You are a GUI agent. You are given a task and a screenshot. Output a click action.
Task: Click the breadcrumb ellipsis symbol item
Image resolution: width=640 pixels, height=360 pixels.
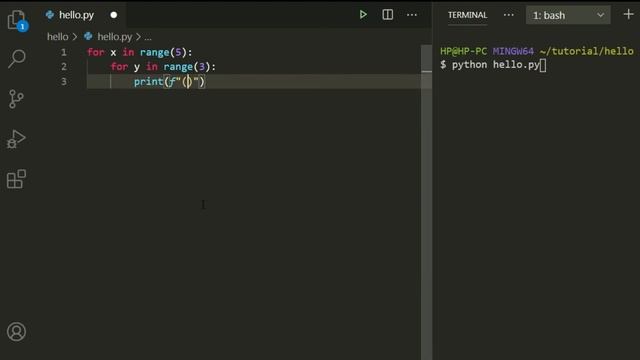coord(148,37)
